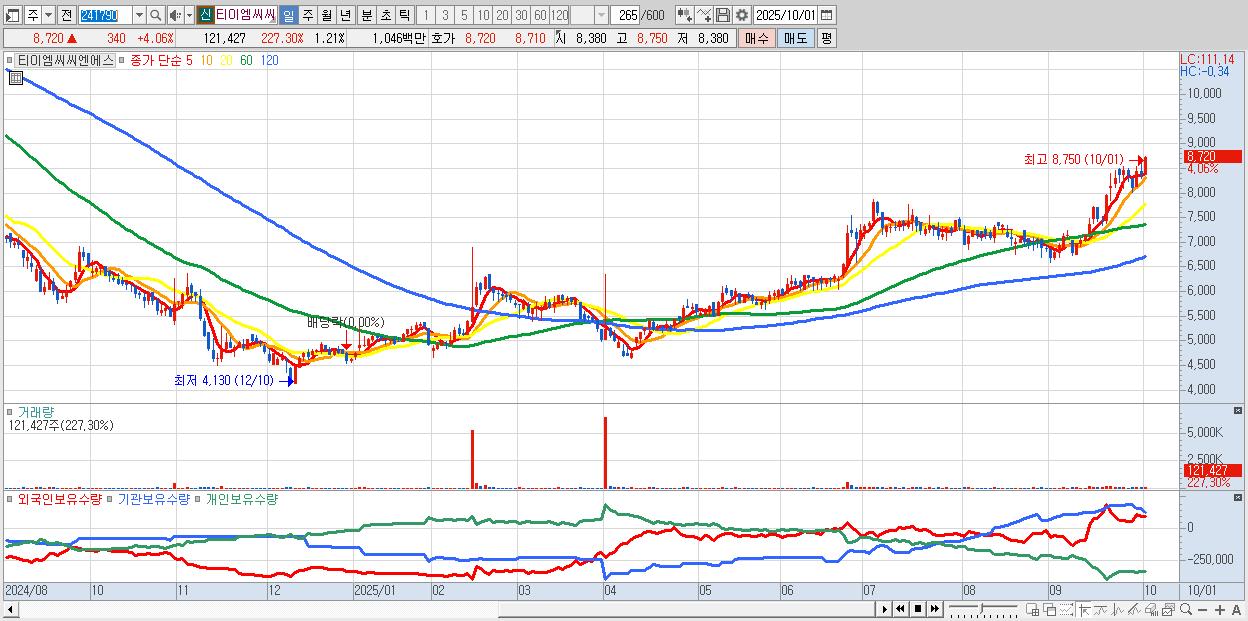Open the calendar date picker icon

827,15
